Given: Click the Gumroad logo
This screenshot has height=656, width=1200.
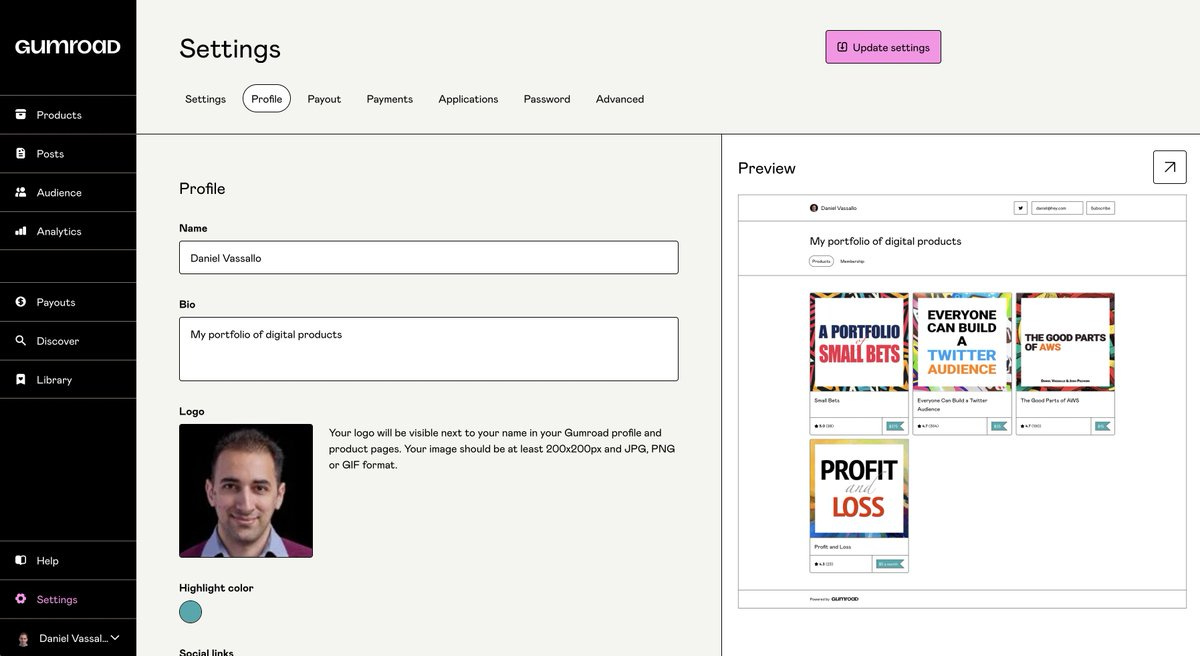Looking at the screenshot, I should (68, 47).
